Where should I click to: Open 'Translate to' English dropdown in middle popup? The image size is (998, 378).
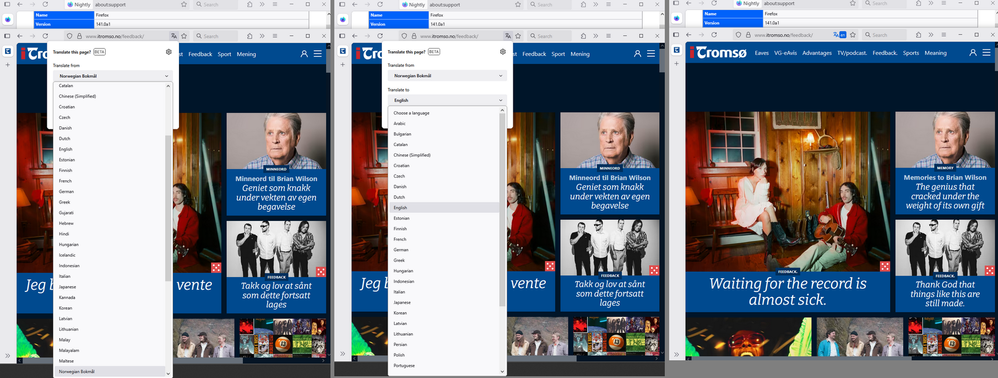click(447, 100)
